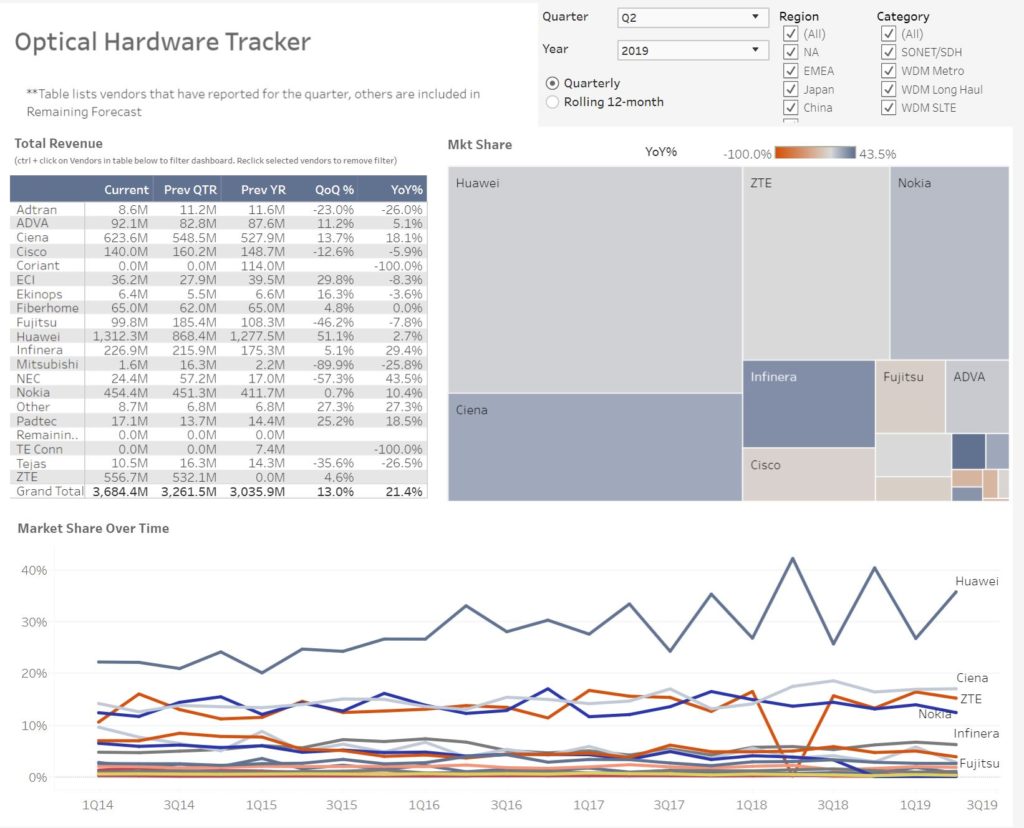This screenshot has height=828, width=1024.
Task: Select the ADVA vendor in table
Action: click(x=32, y=223)
